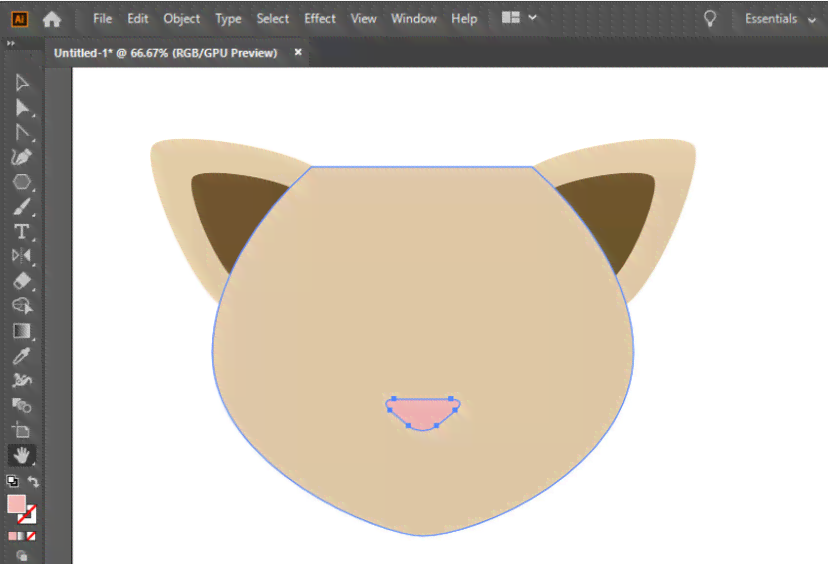Image resolution: width=828 pixels, height=564 pixels.
Task: Reset to default fill and stroke
Action: point(12,481)
